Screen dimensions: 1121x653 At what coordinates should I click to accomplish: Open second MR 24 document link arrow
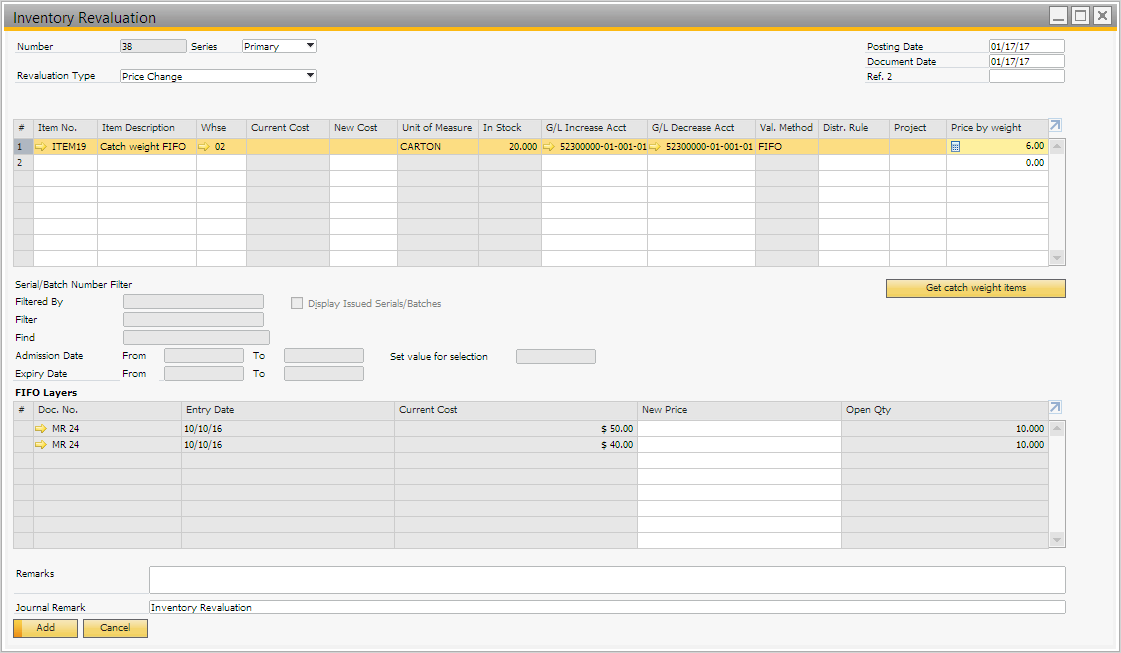[41, 445]
